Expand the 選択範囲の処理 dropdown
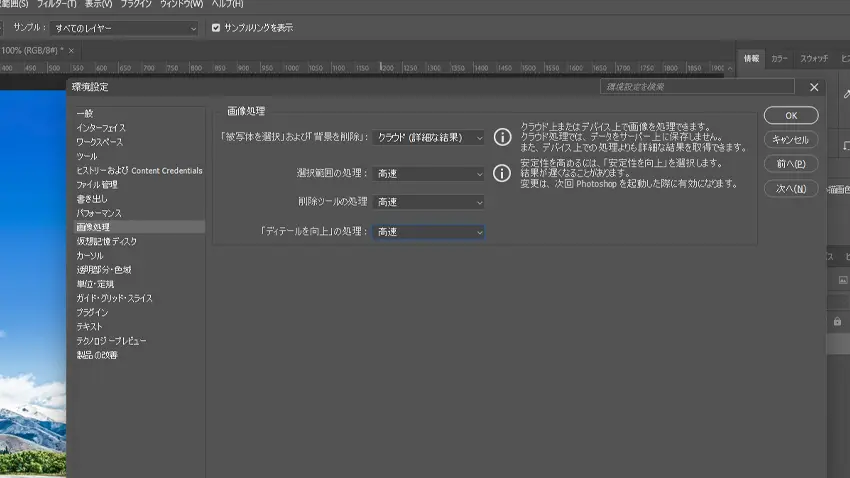This screenshot has height=478, width=850. (x=430, y=174)
